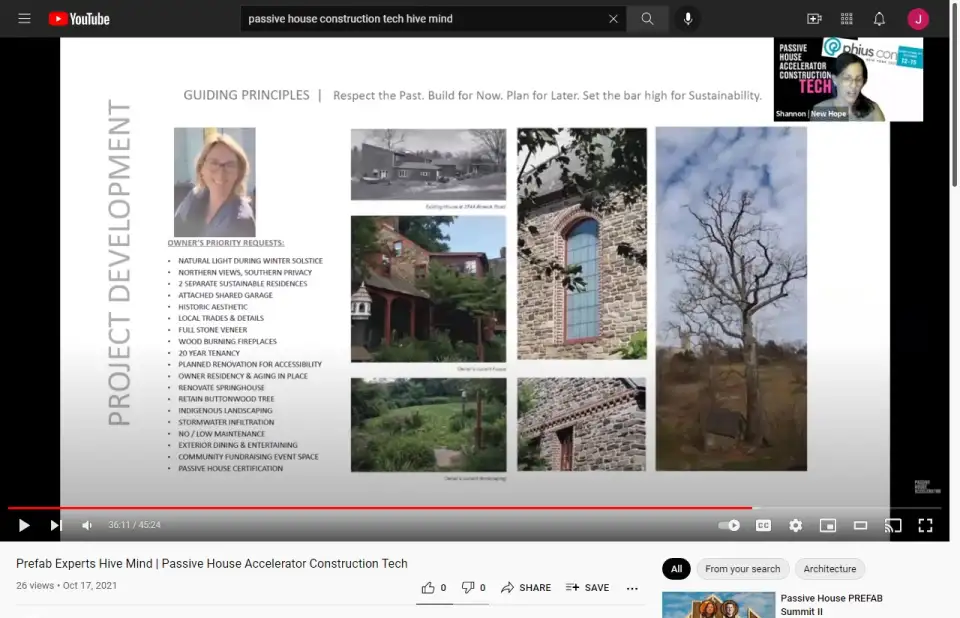This screenshot has width=960, height=618.
Task: Open the notifications bell
Action: tap(879, 19)
